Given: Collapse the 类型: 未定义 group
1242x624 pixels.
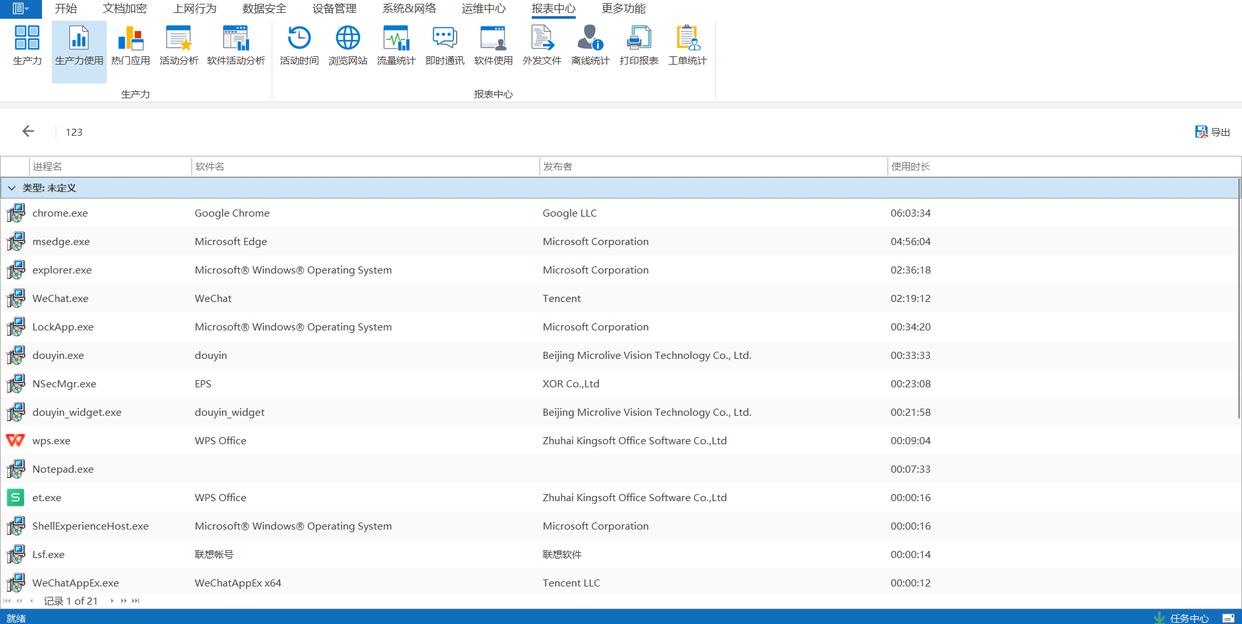Looking at the screenshot, I should tap(12, 188).
